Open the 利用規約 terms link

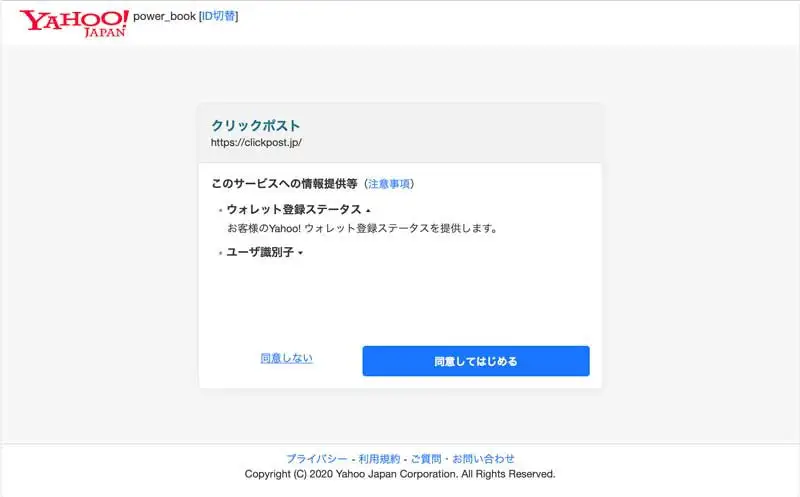click(x=379, y=459)
